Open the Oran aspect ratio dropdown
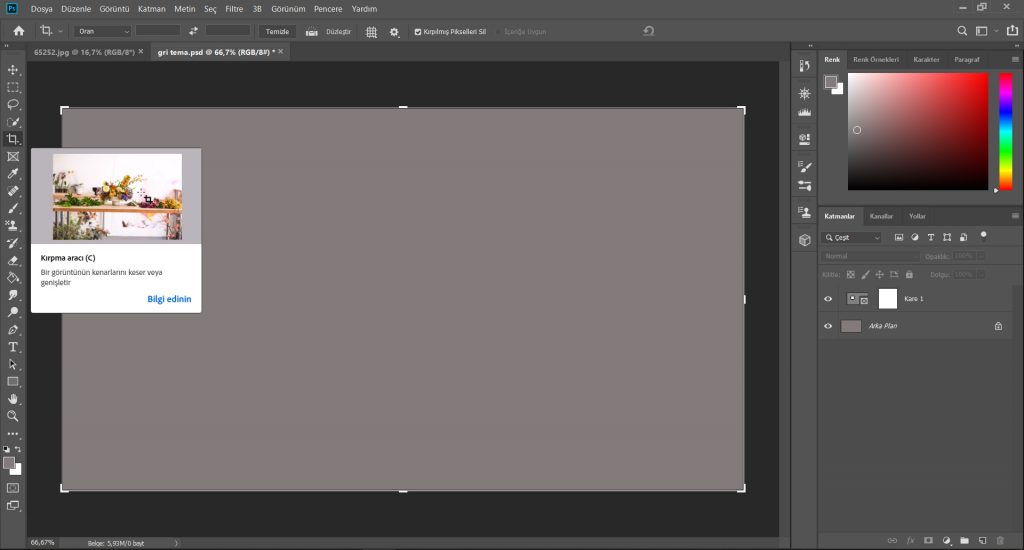The image size is (1024, 550). [x=102, y=31]
